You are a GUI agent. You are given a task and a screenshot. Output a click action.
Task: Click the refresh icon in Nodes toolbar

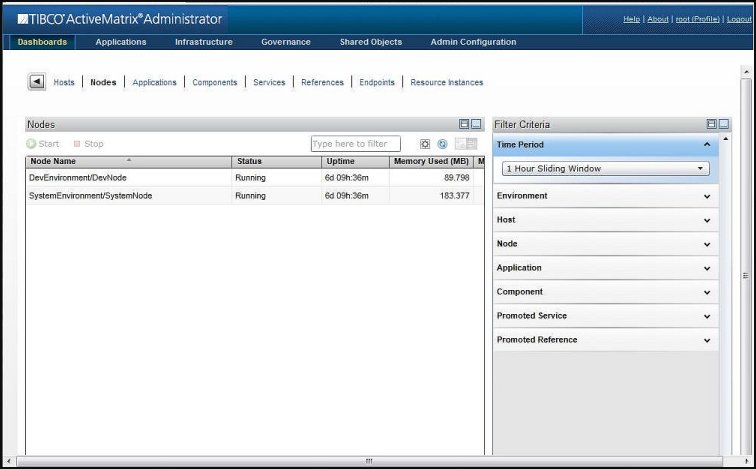click(442, 144)
